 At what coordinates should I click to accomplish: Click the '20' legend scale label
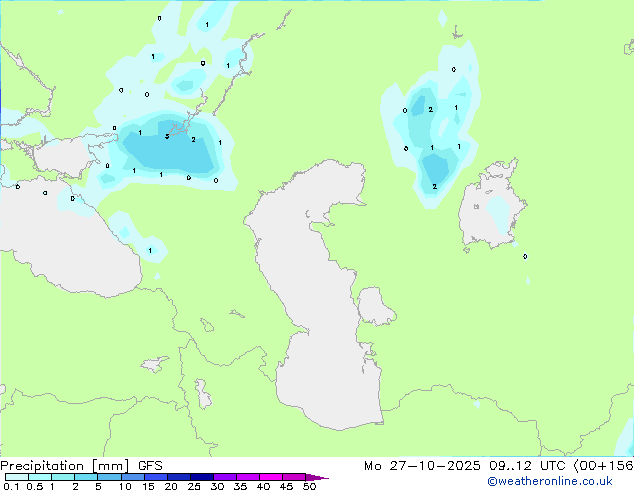[x=171, y=486]
